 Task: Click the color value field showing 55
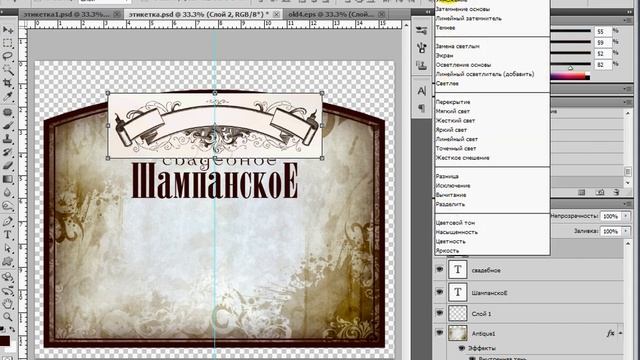point(602,31)
